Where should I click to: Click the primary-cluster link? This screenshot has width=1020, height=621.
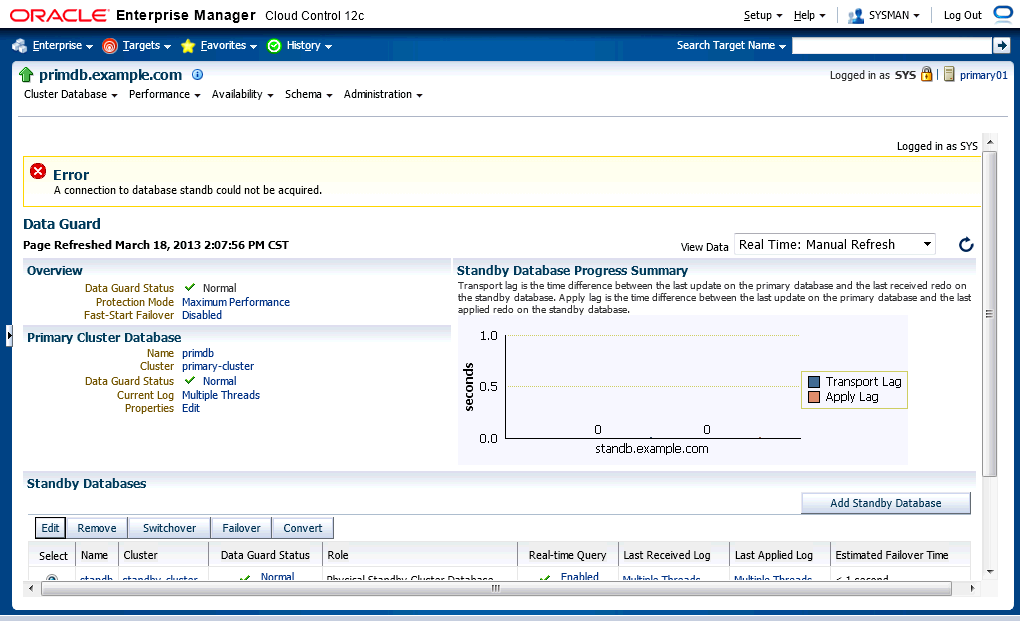click(218, 366)
